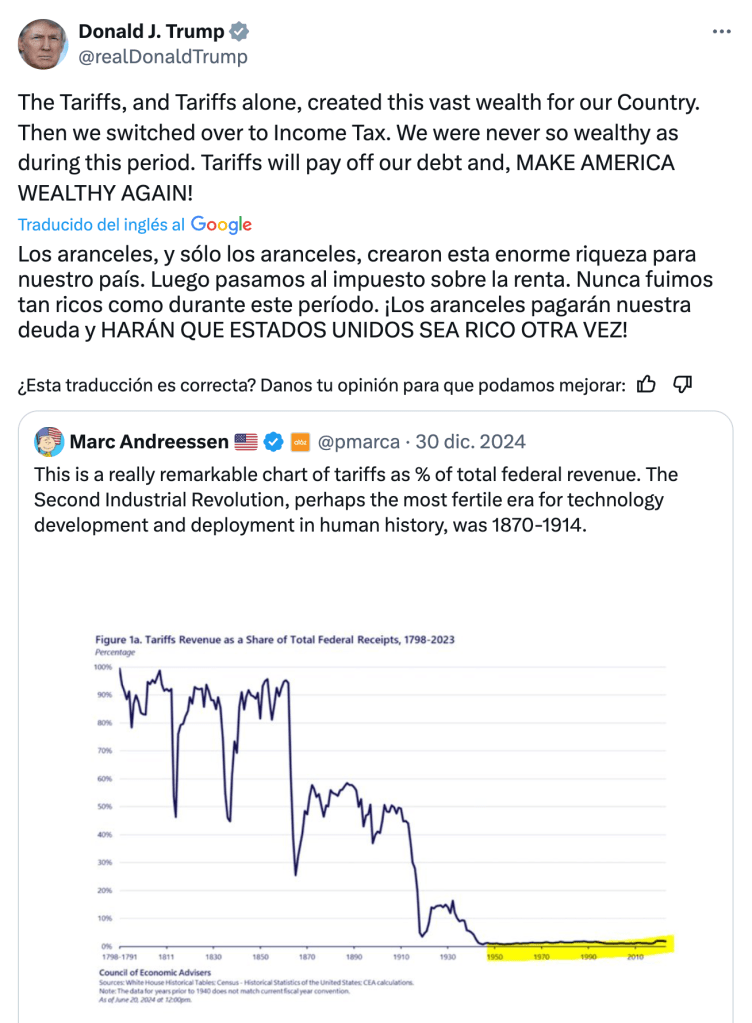Viewport: 752px width, 1023px height.
Task: Click the "Traducido del inglés al" link
Action: (102, 225)
